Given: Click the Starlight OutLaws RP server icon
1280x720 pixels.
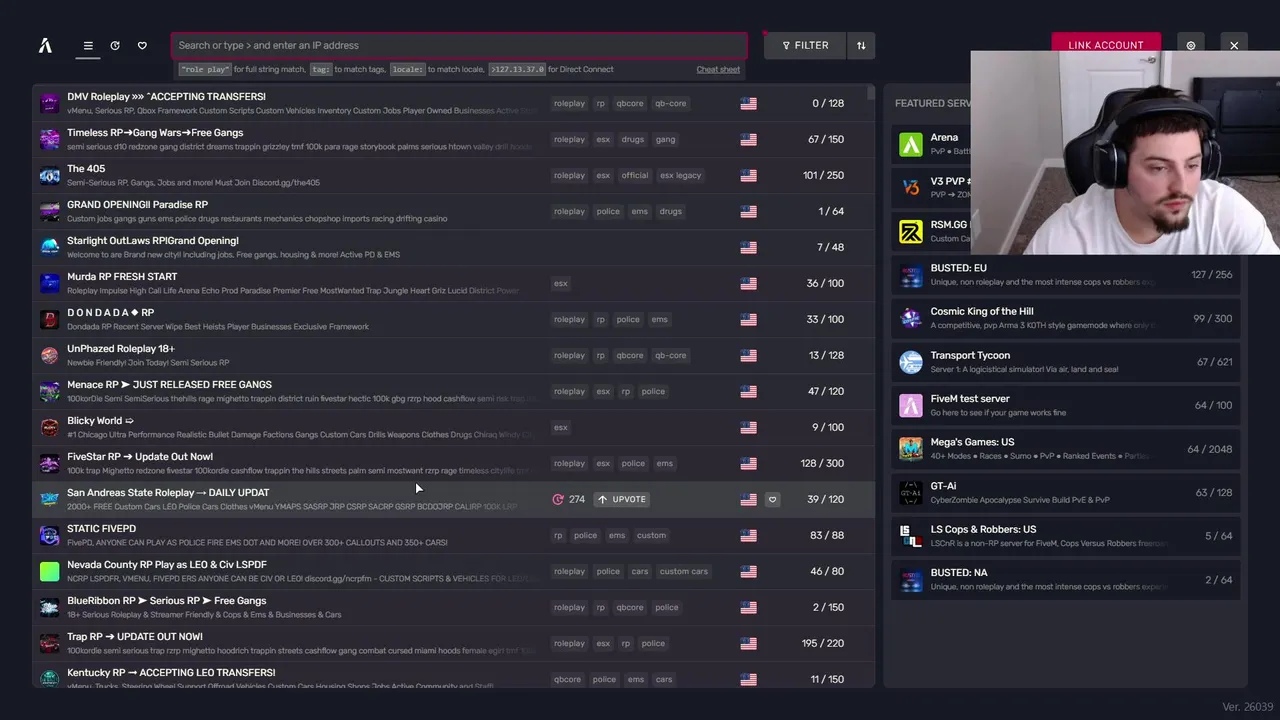Looking at the screenshot, I should coord(49,247).
